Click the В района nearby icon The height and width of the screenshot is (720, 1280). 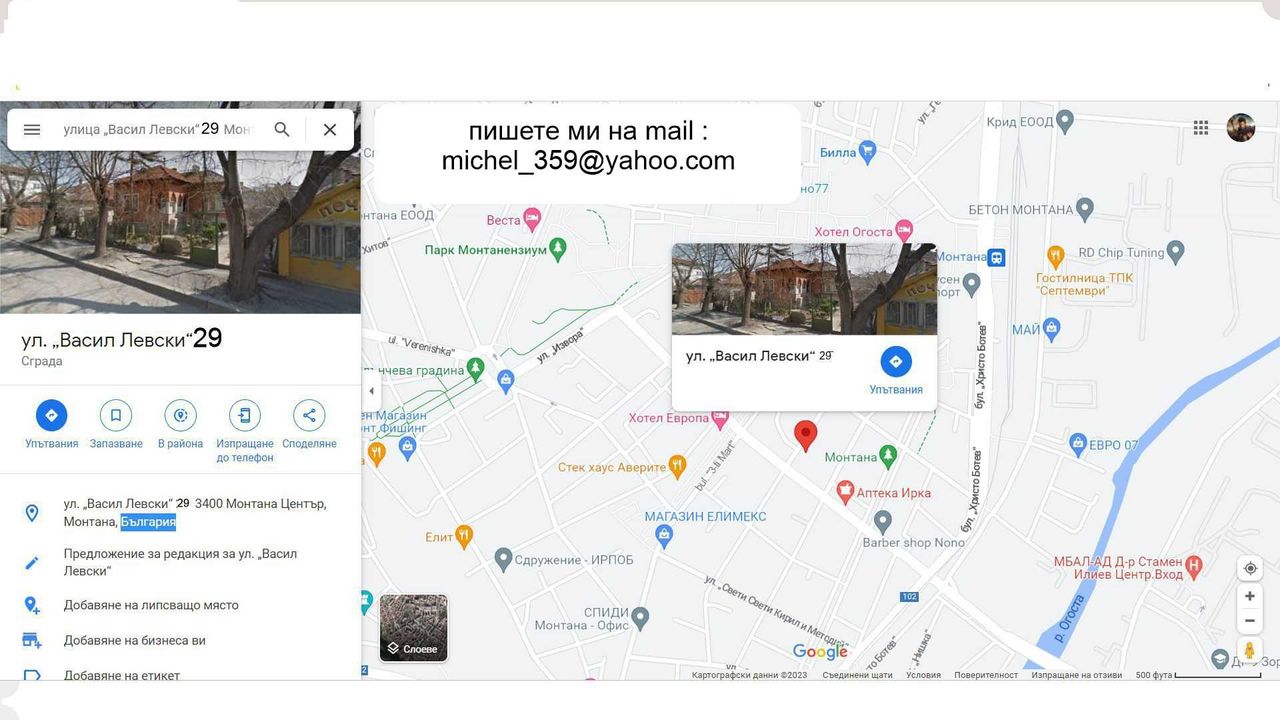click(x=180, y=415)
